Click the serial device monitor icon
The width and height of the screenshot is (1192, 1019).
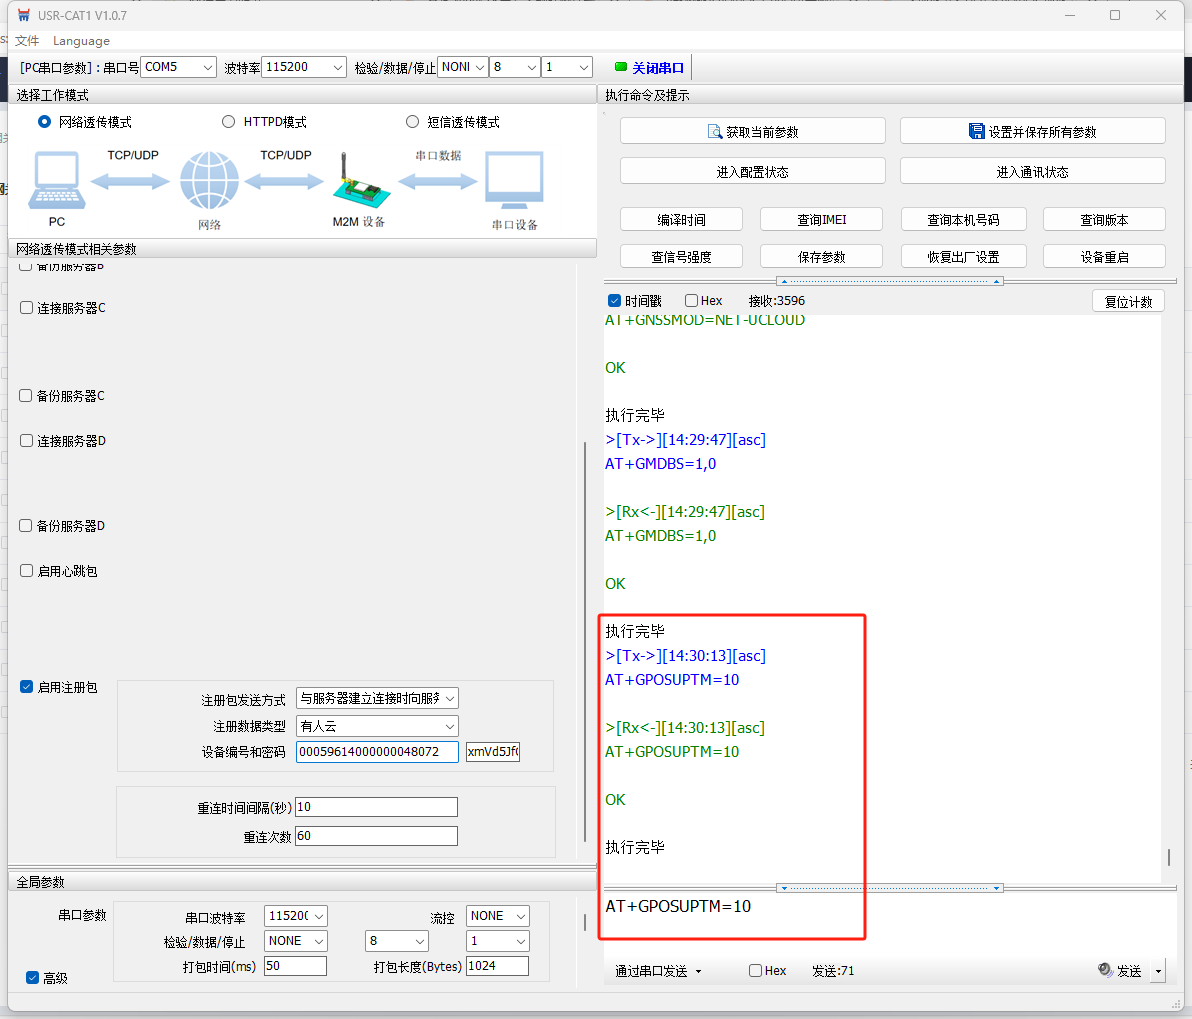514,181
